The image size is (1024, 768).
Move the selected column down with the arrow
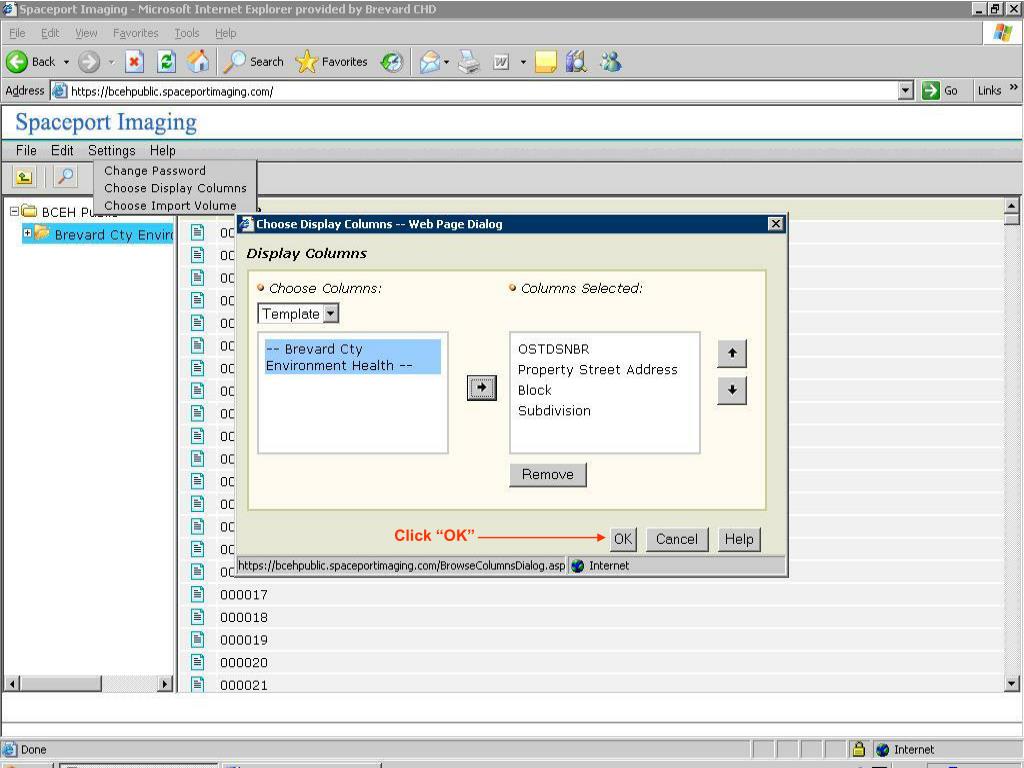pyautogui.click(x=731, y=391)
